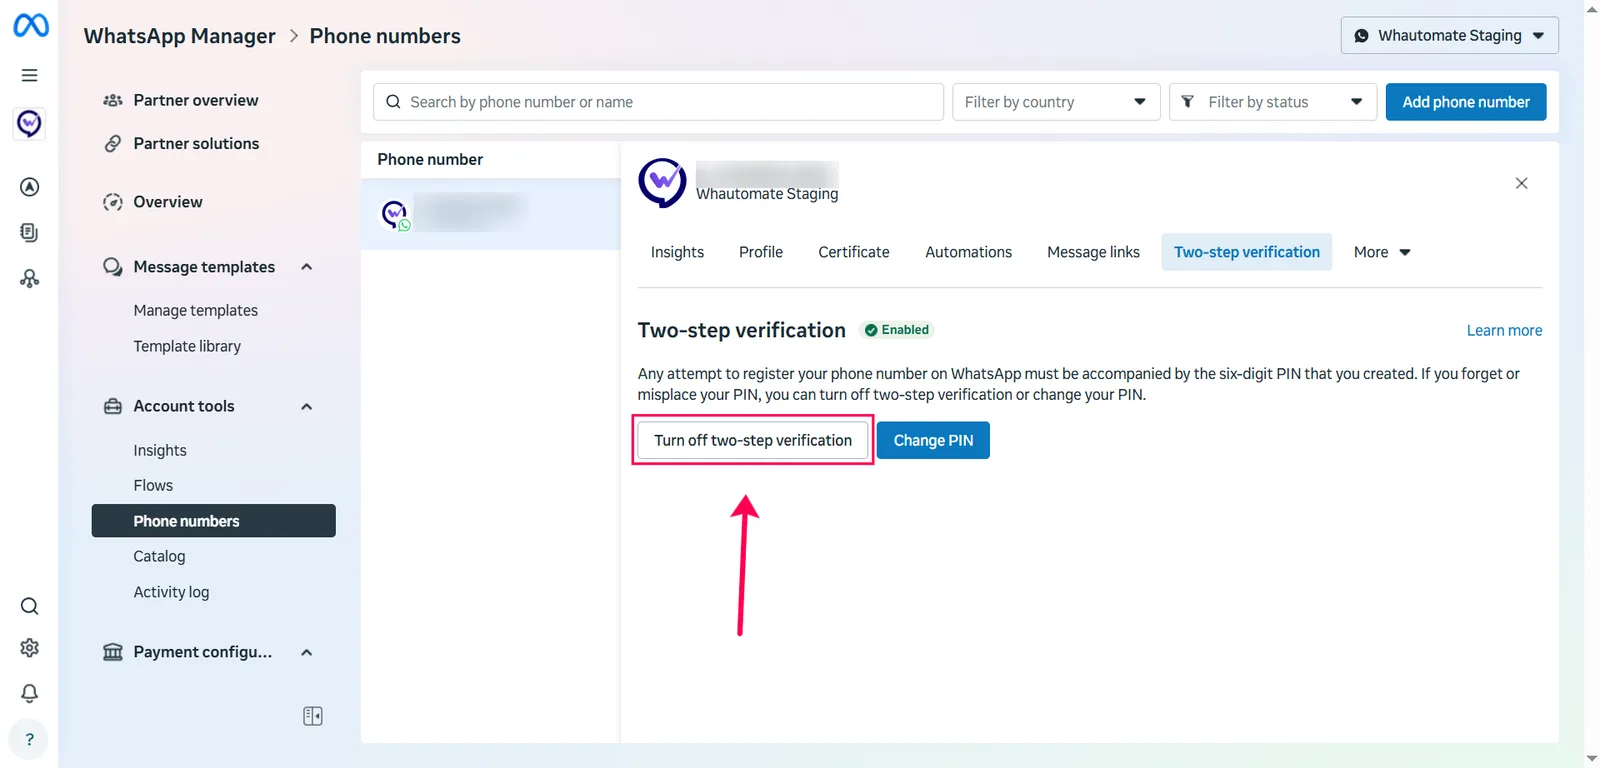Click the Add phone number button
Image resolution: width=1600 pixels, height=768 pixels.
pyautogui.click(x=1466, y=102)
